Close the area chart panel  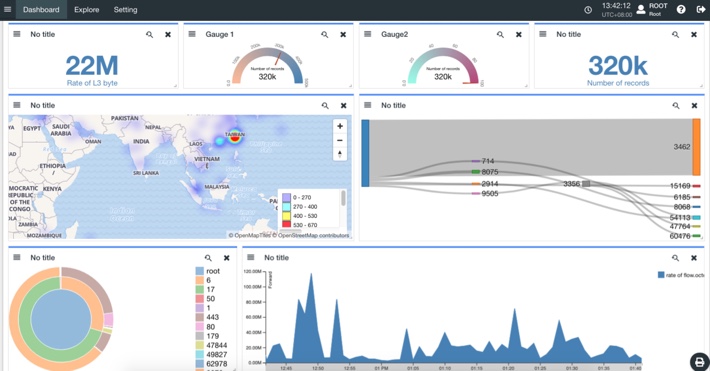click(x=694, y=258)
